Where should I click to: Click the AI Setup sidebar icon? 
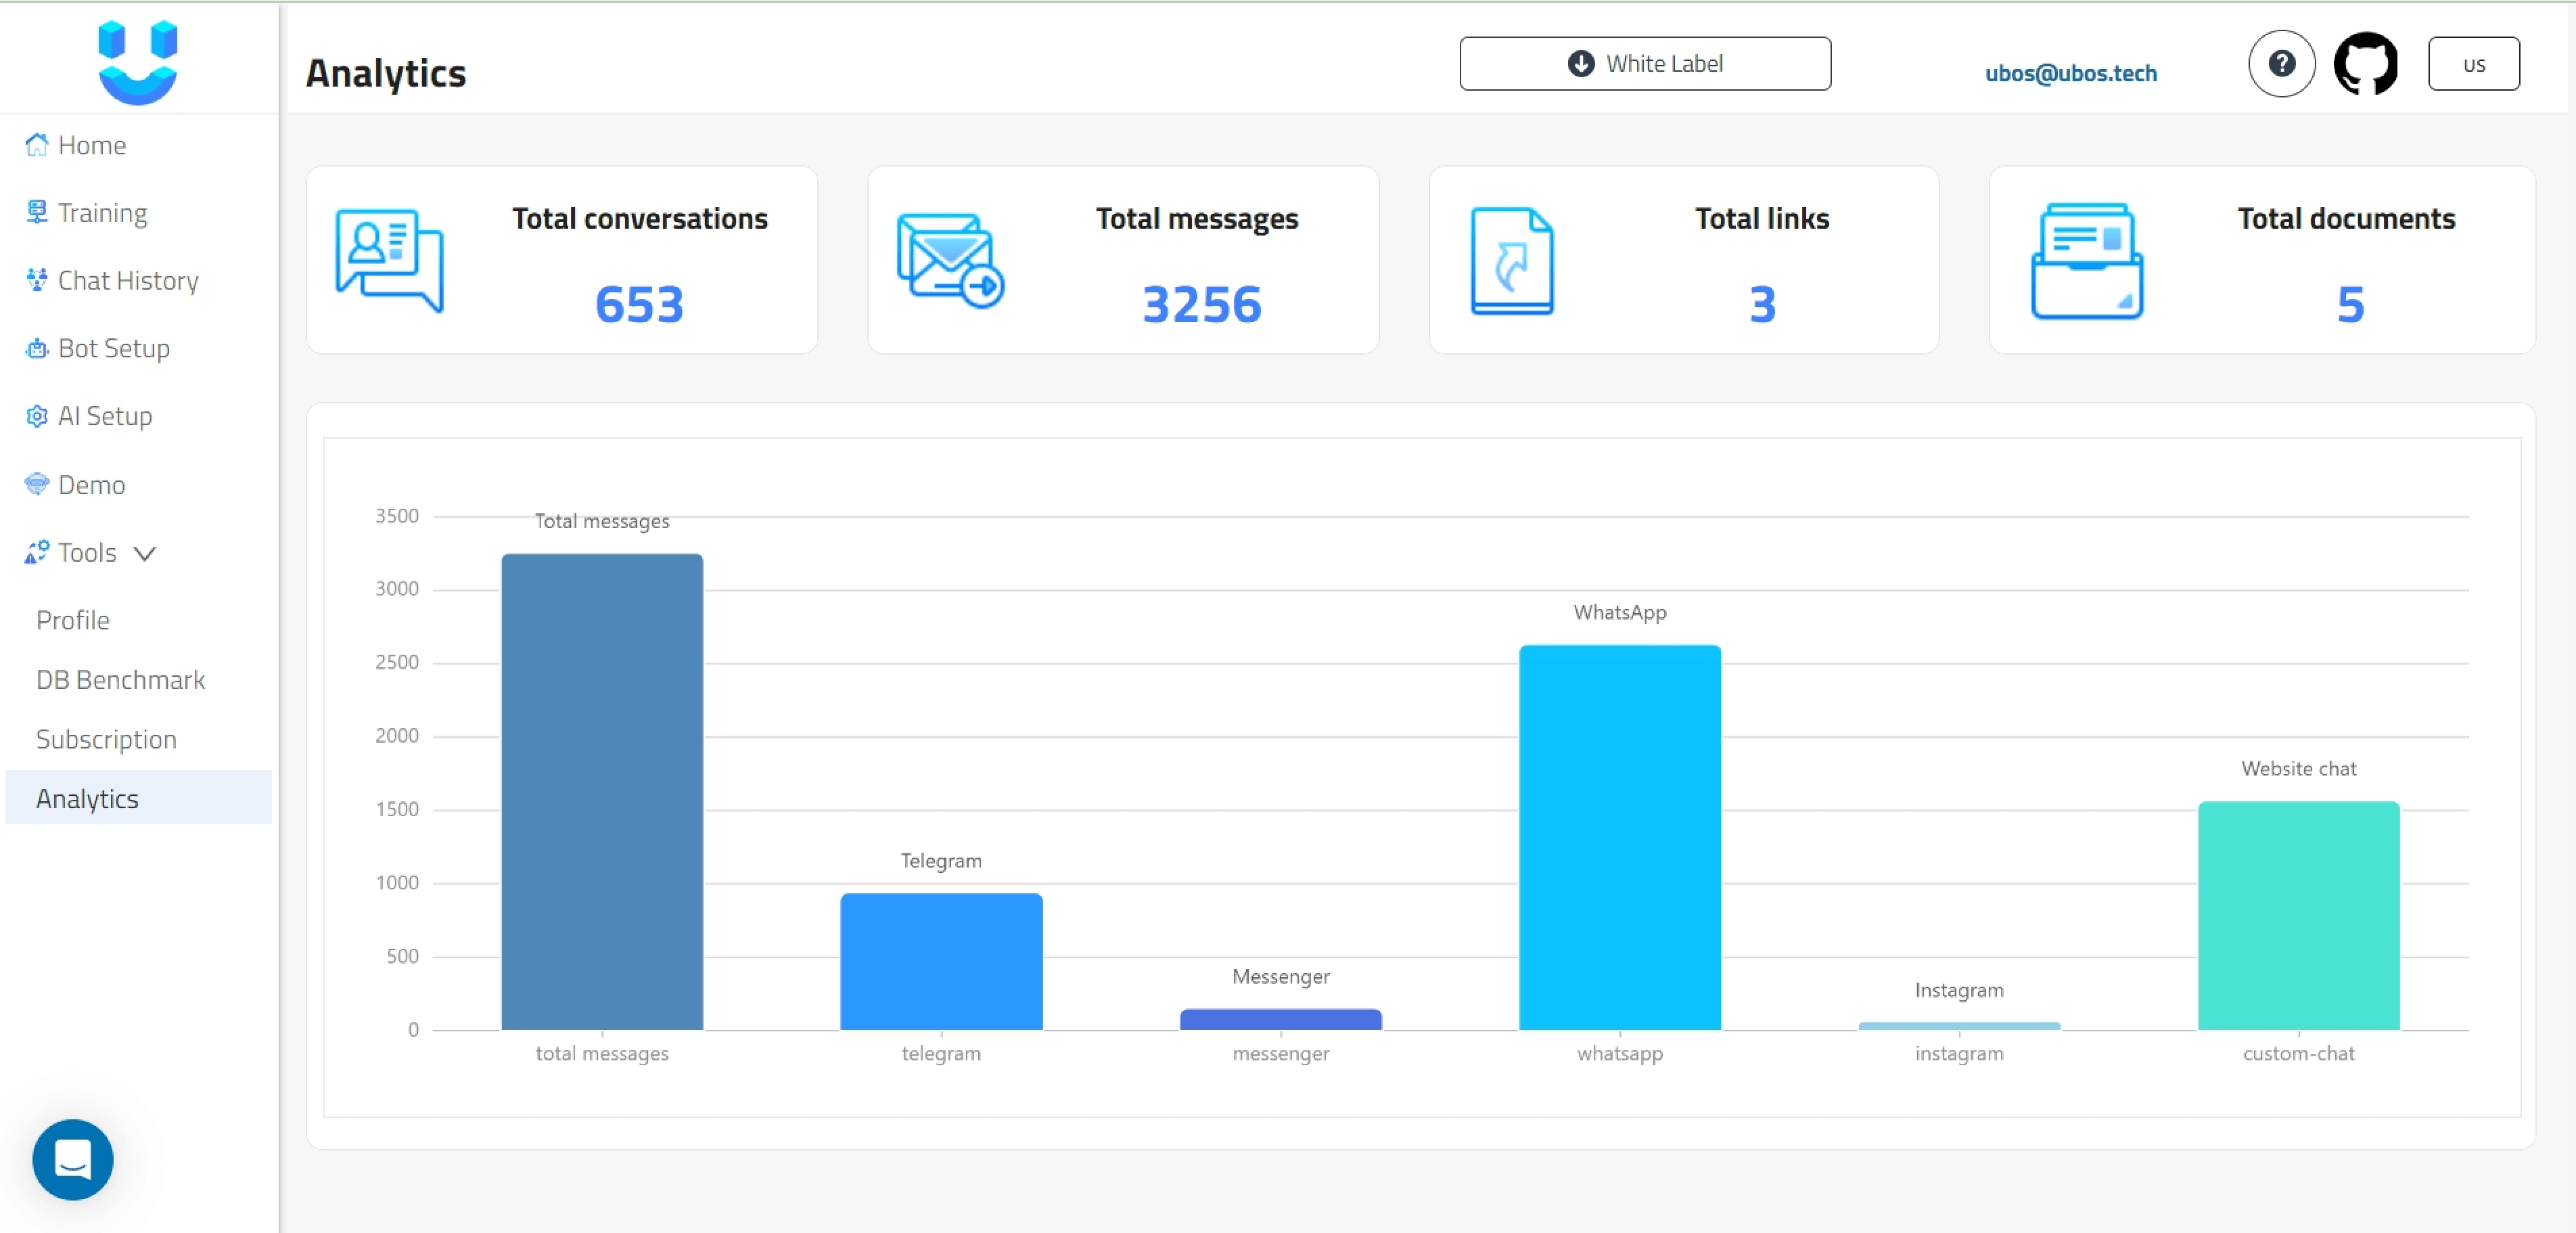coord(36,414)
